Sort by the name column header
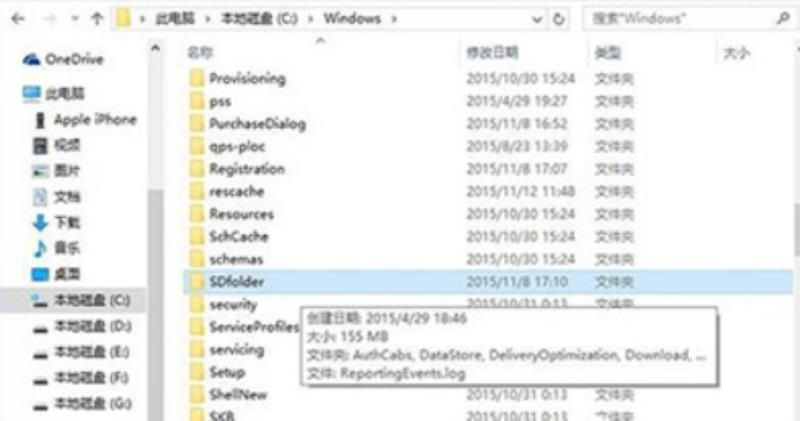 [x=200, y=53]
